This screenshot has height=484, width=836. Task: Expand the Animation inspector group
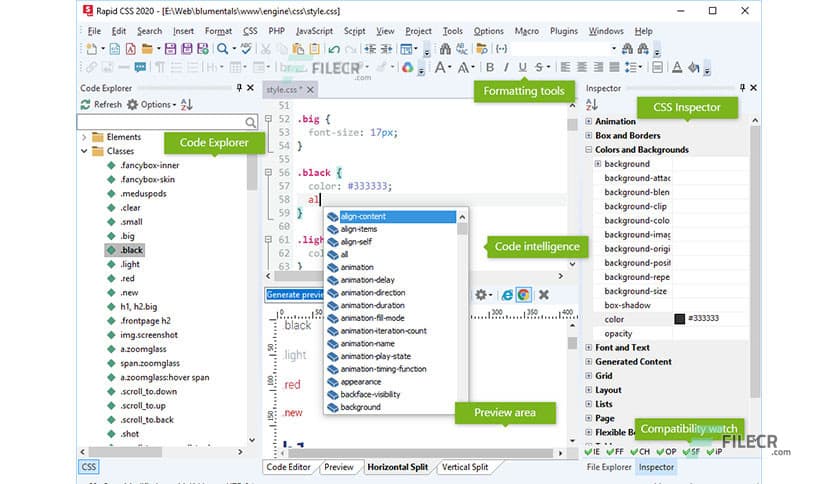pos(589,122)
